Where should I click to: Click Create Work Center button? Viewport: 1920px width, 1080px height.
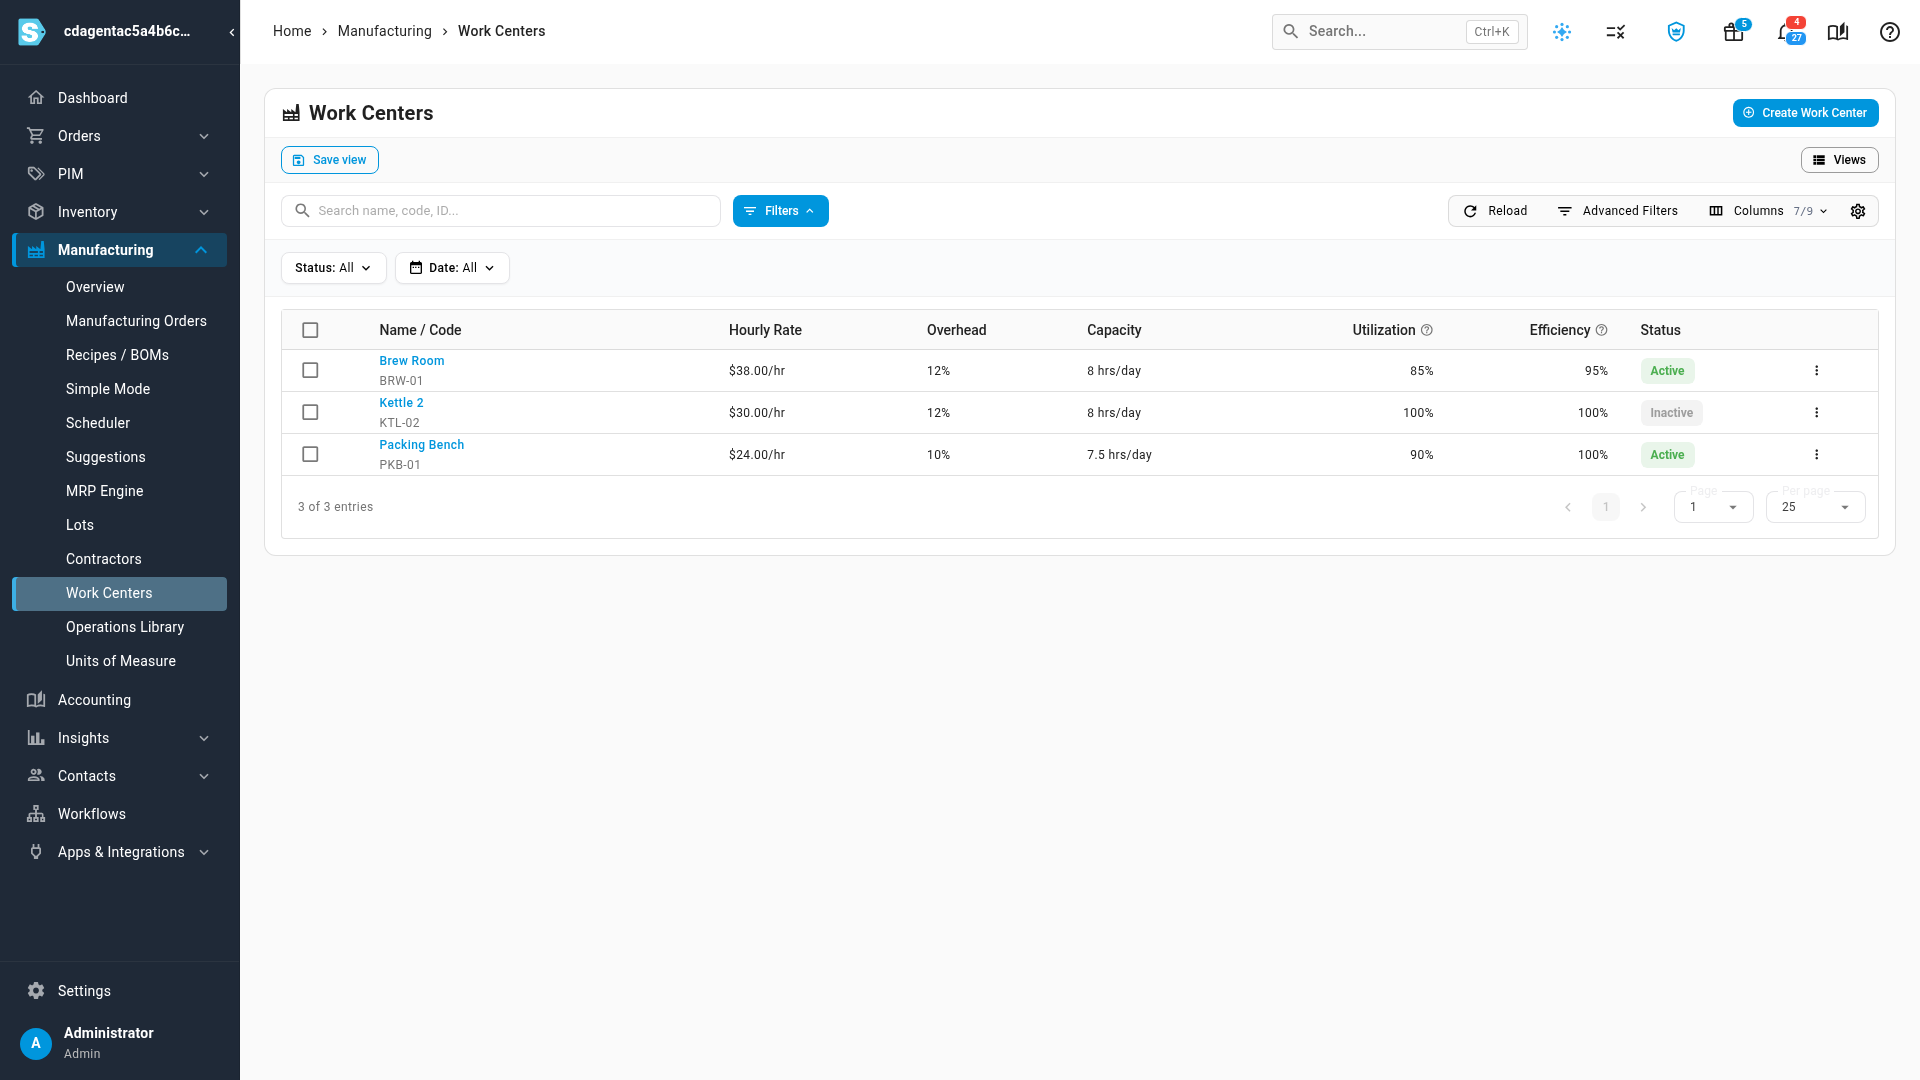(1805, 113)
